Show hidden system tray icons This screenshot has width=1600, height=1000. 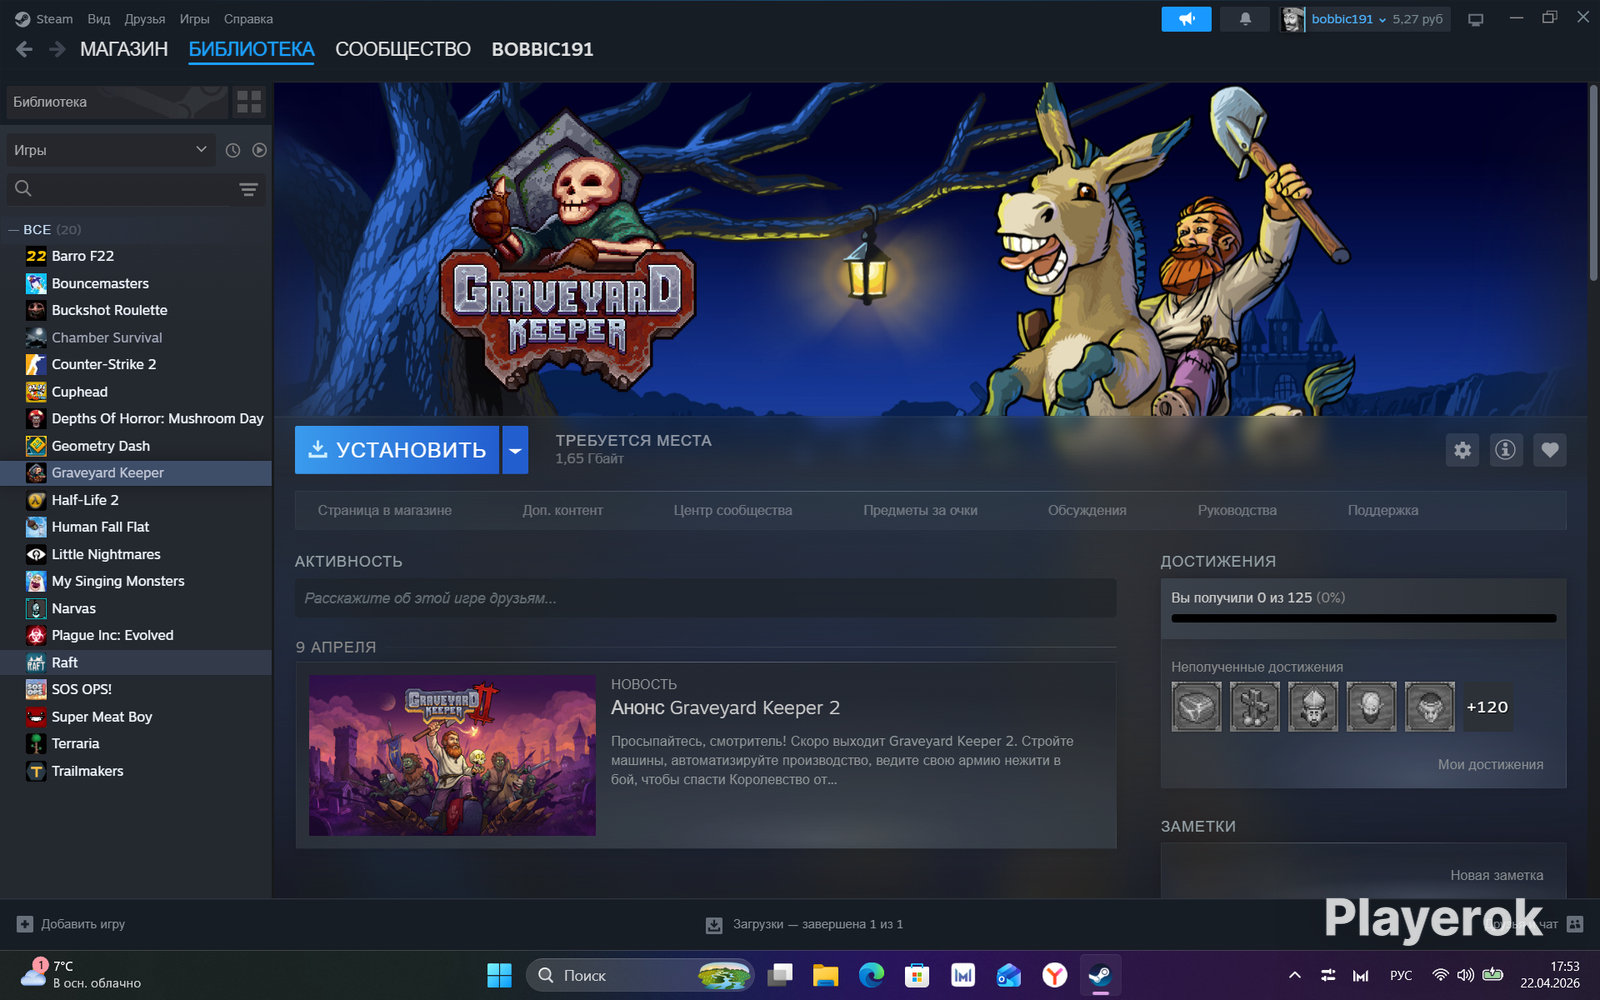tap(1294, 975)
